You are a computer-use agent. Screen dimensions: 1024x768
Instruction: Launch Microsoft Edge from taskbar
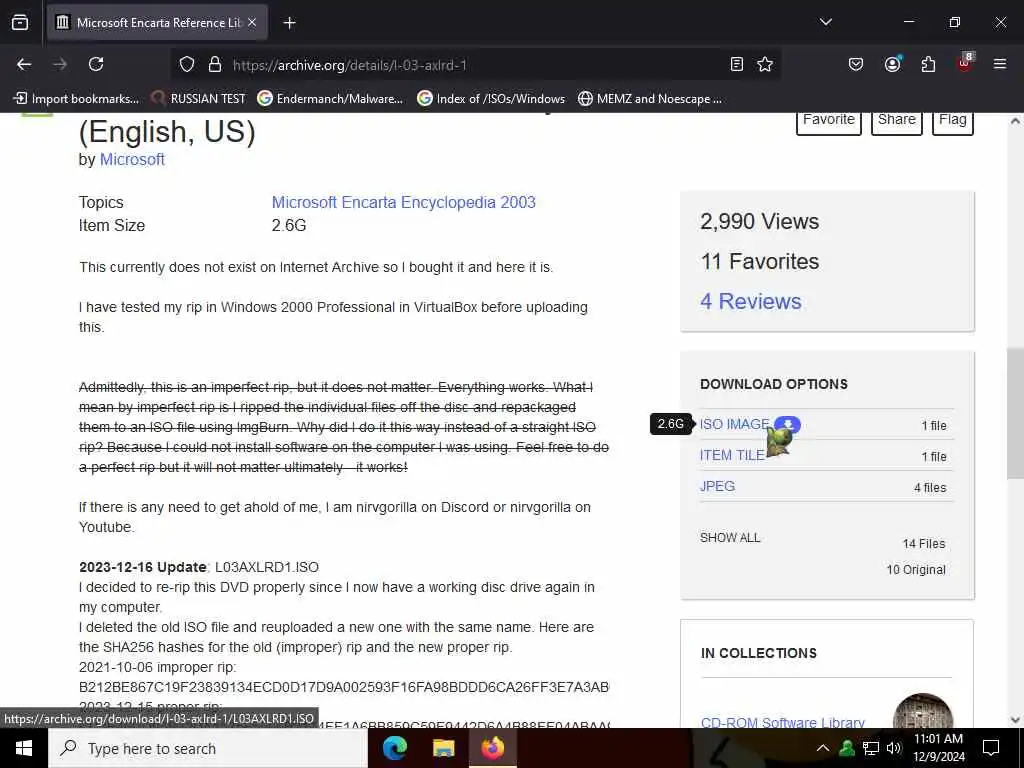[x=394, y=748]
